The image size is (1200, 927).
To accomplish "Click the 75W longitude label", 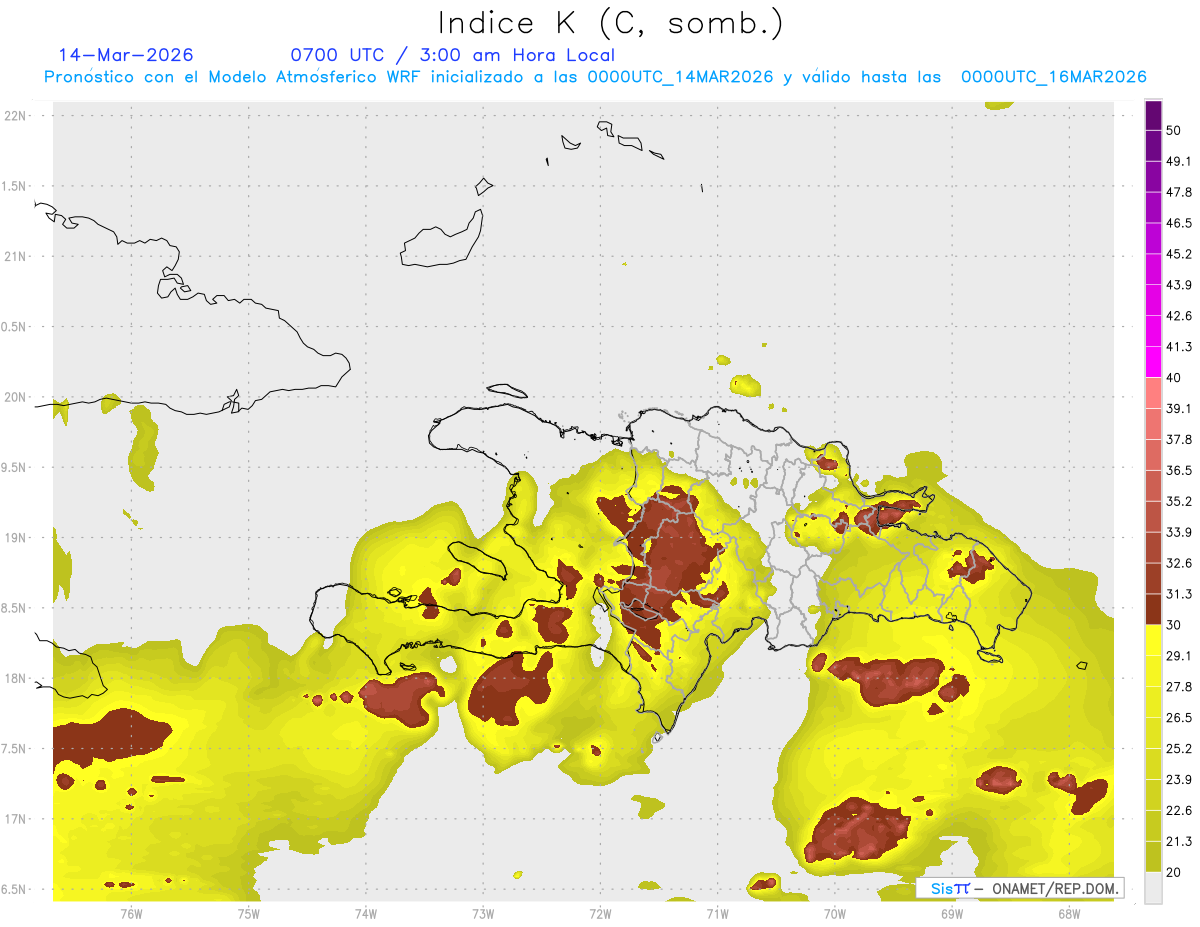I will coord(248,913).
